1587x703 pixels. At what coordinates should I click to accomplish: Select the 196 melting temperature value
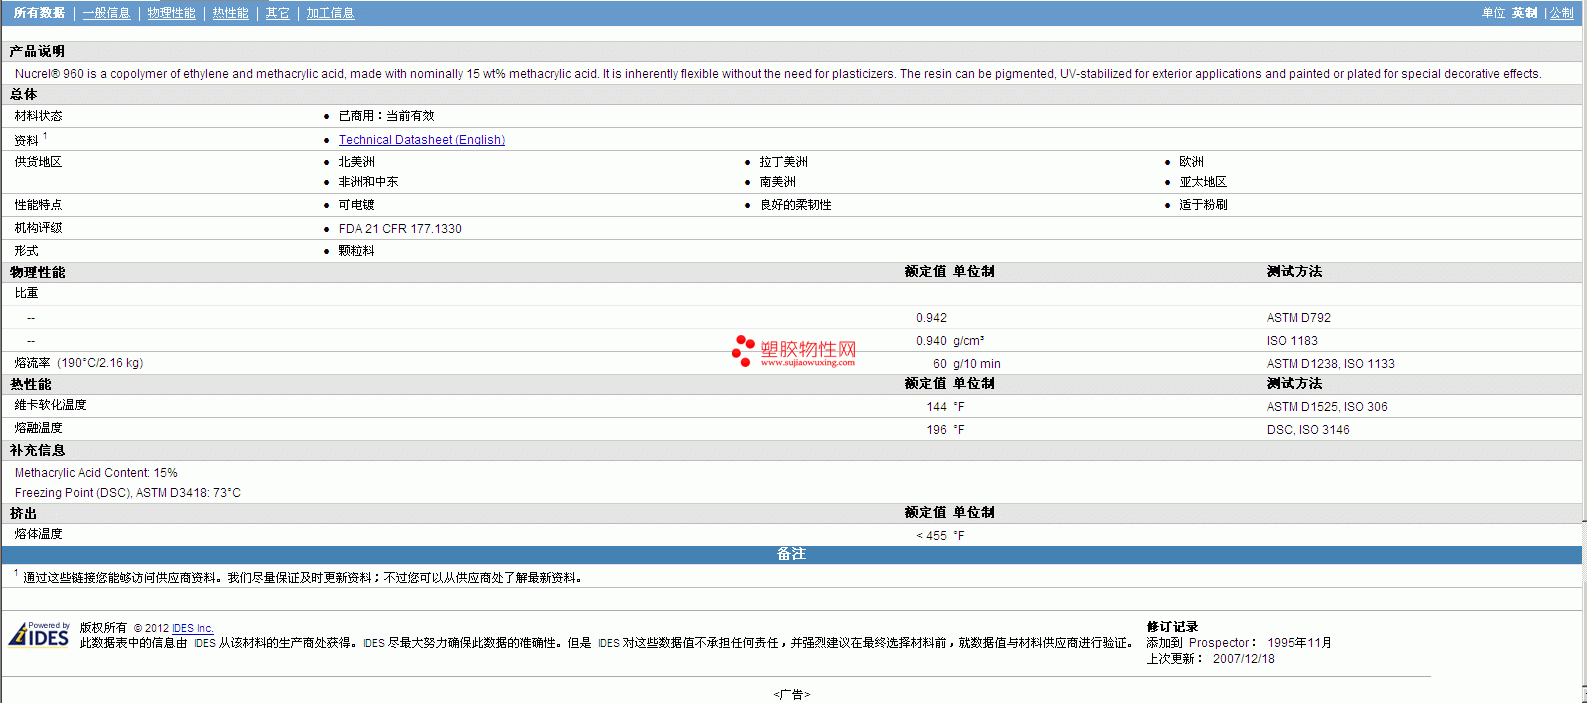[x=936, y=430]
